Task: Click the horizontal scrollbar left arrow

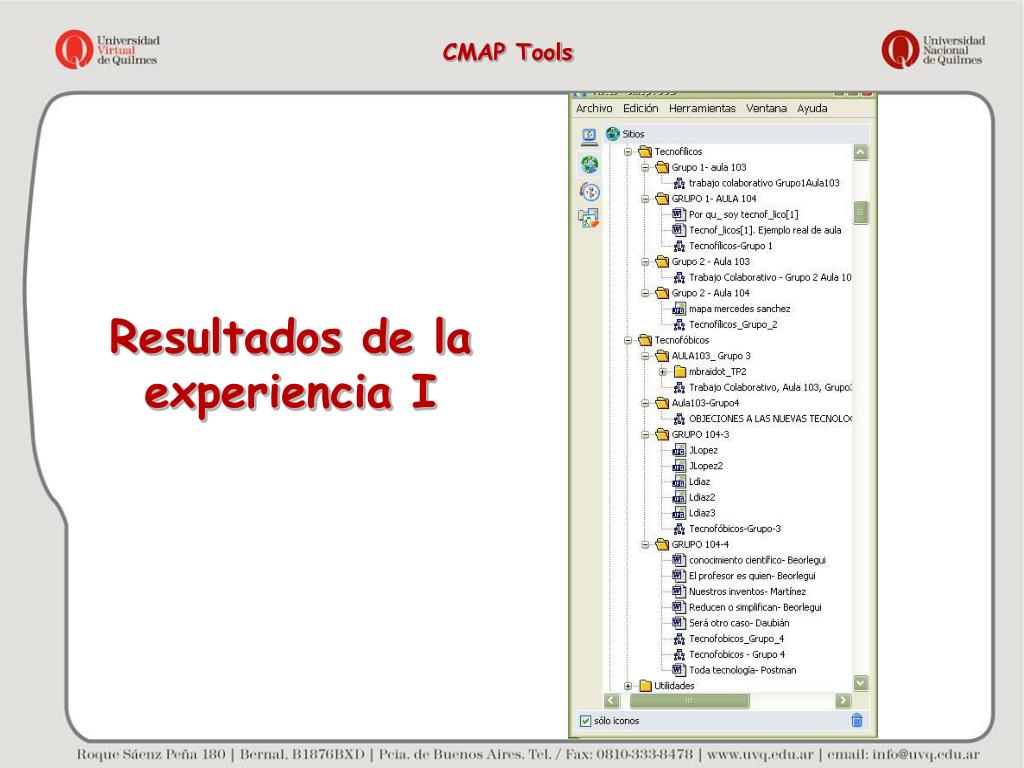Action: pos(611,701)
